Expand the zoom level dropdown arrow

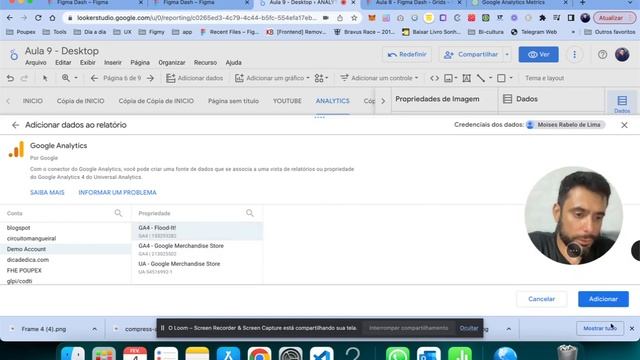pyautogui.click(x=76, y=78)
